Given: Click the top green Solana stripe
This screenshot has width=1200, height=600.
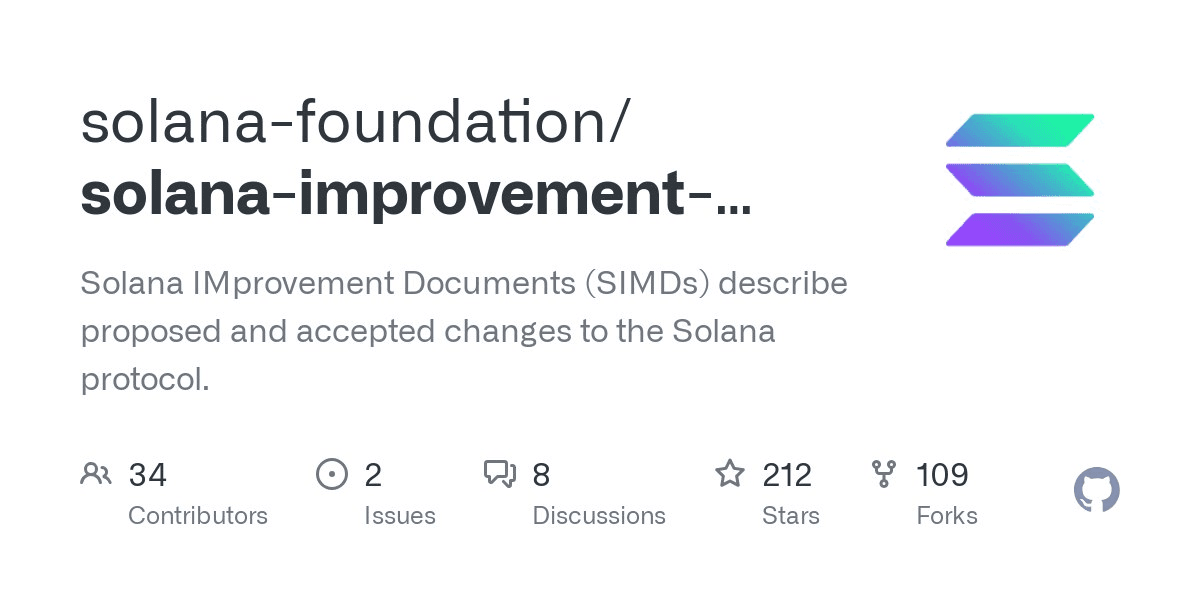Looking at the screenshot, I should pos(1020,130).
